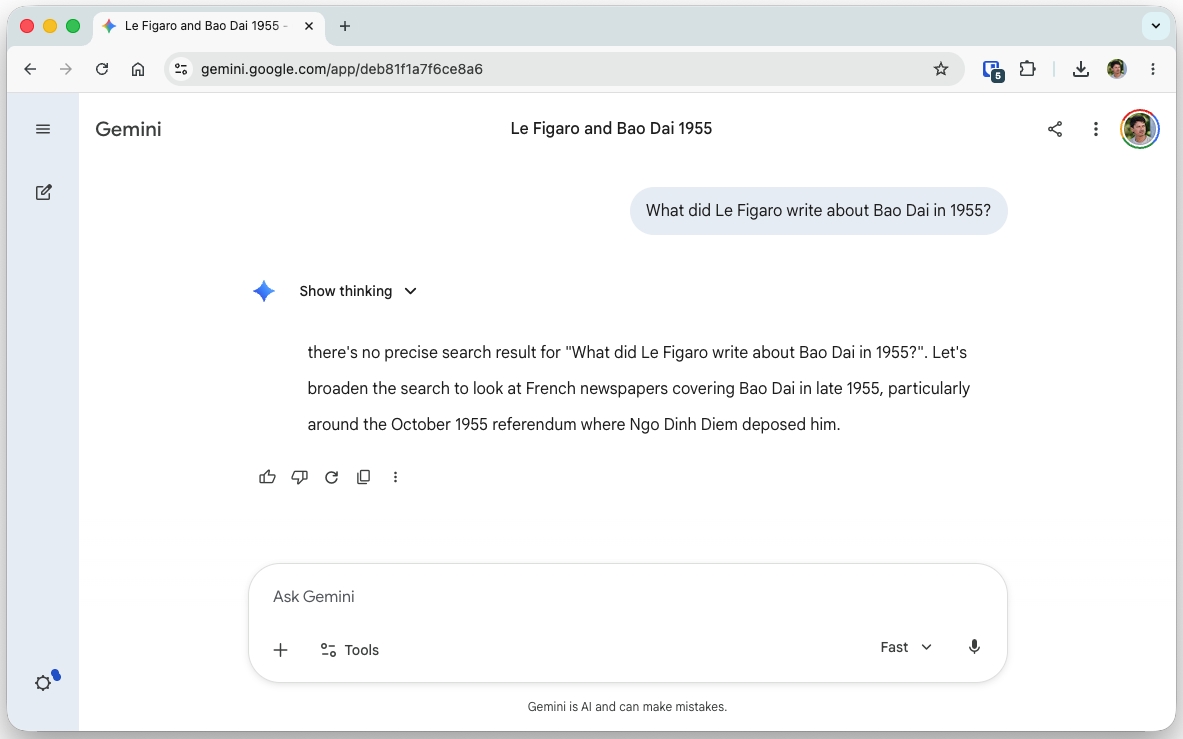Bookmark this page with the star
The image size is (1183, 739).
941,69
